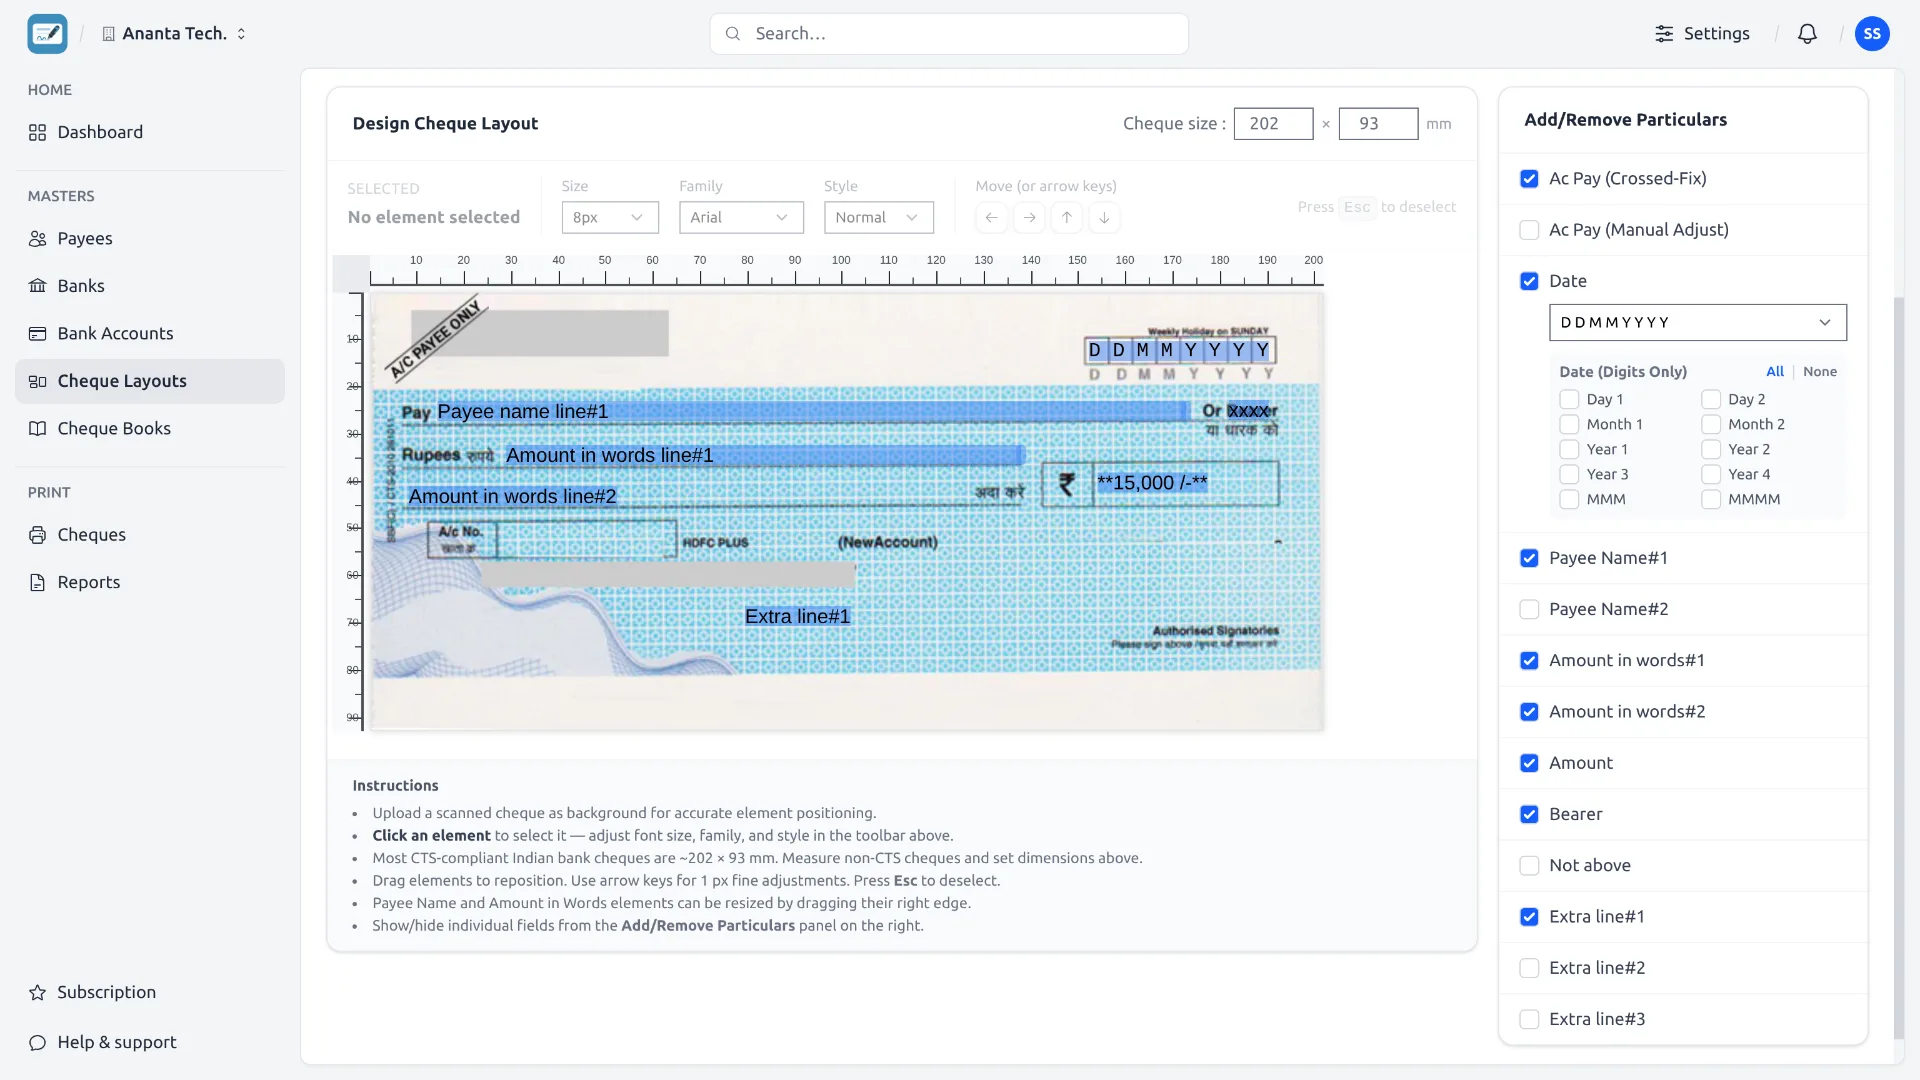Click the Payees people icon

pos(38,238)
